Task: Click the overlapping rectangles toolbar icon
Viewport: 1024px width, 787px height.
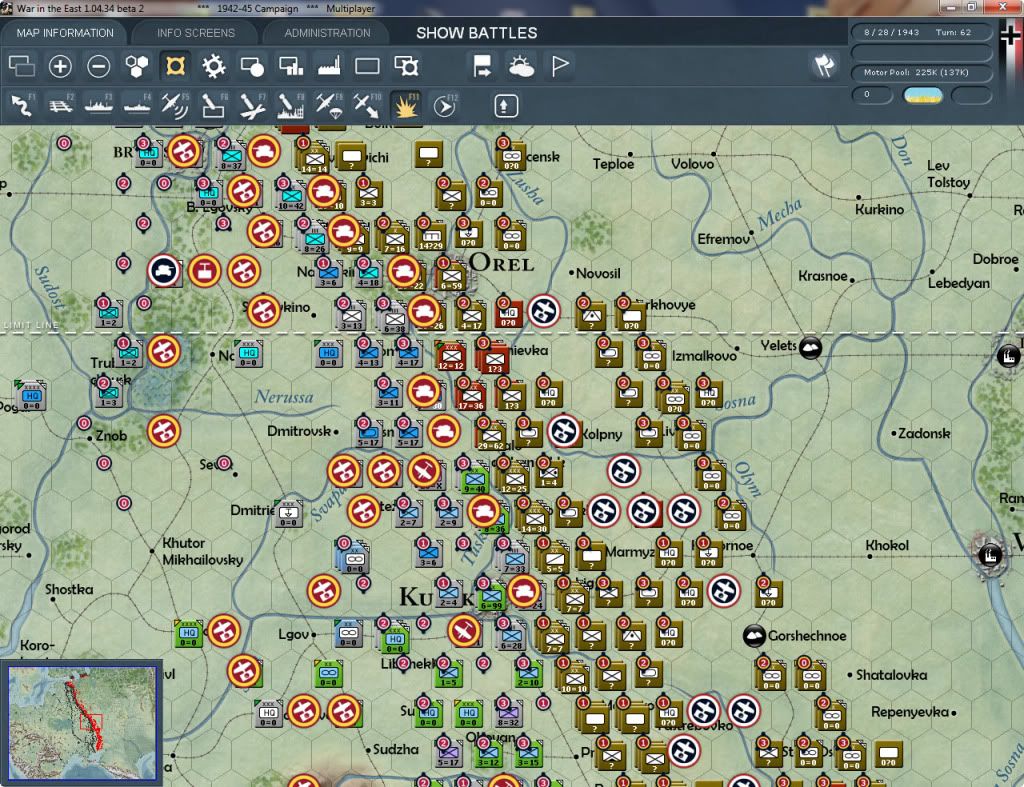Action: (x=22, y=66)
